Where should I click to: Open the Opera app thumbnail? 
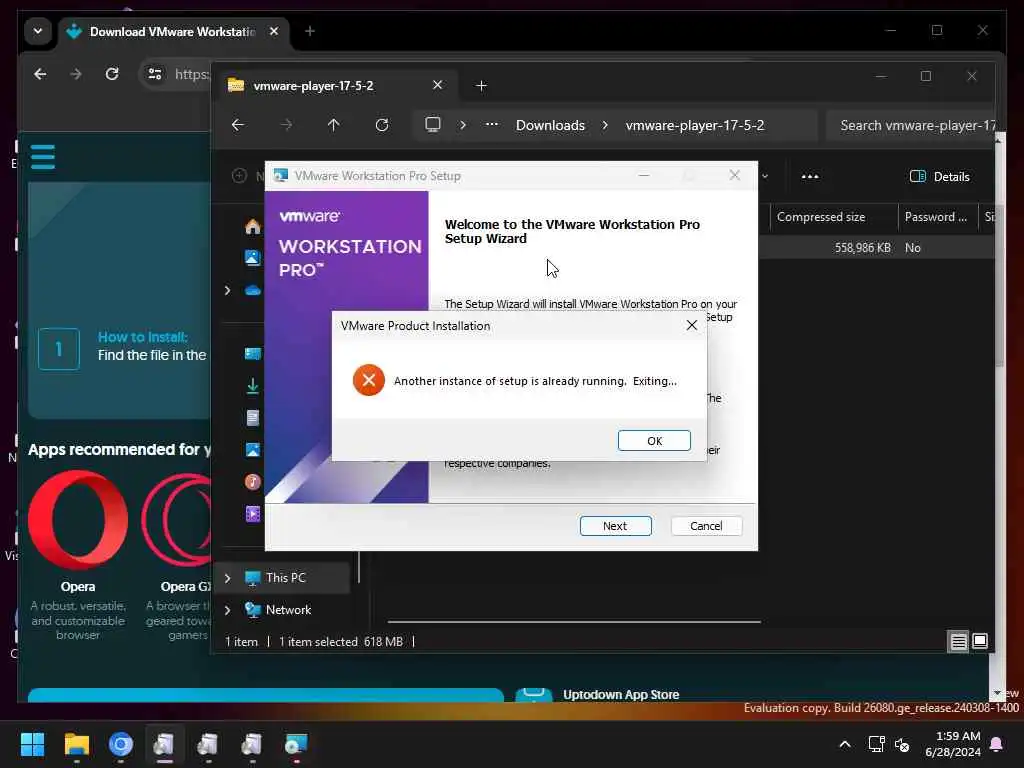point(78,519)
